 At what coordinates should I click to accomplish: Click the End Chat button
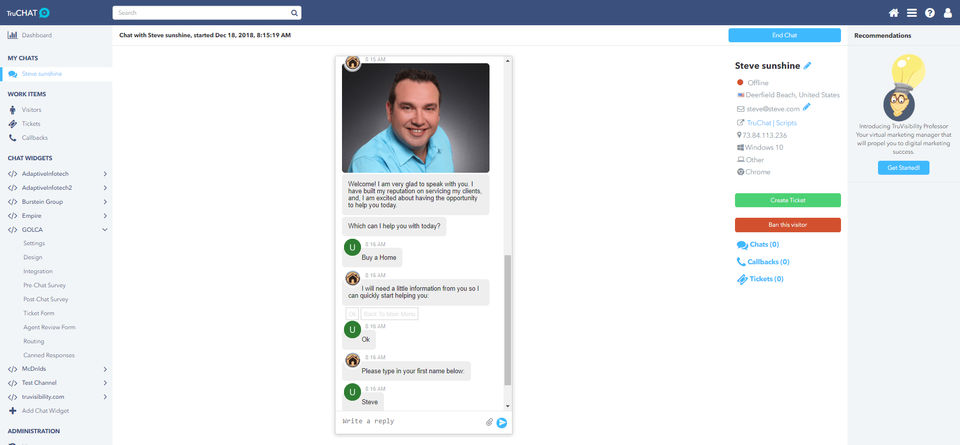[x=784, y=36]
